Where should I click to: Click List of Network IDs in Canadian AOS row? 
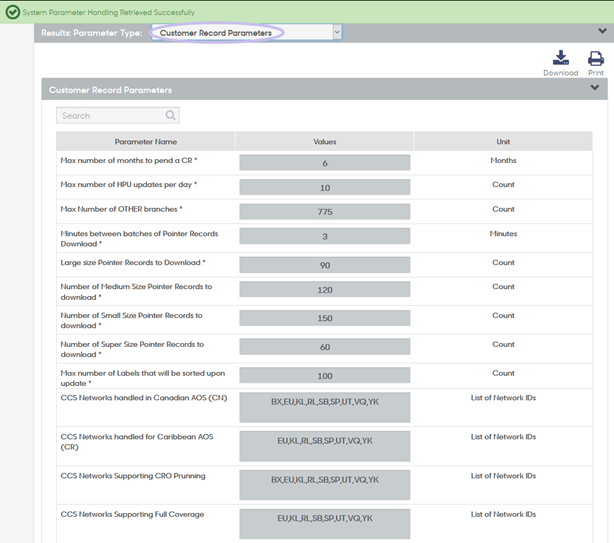click(x=503, y=398)
